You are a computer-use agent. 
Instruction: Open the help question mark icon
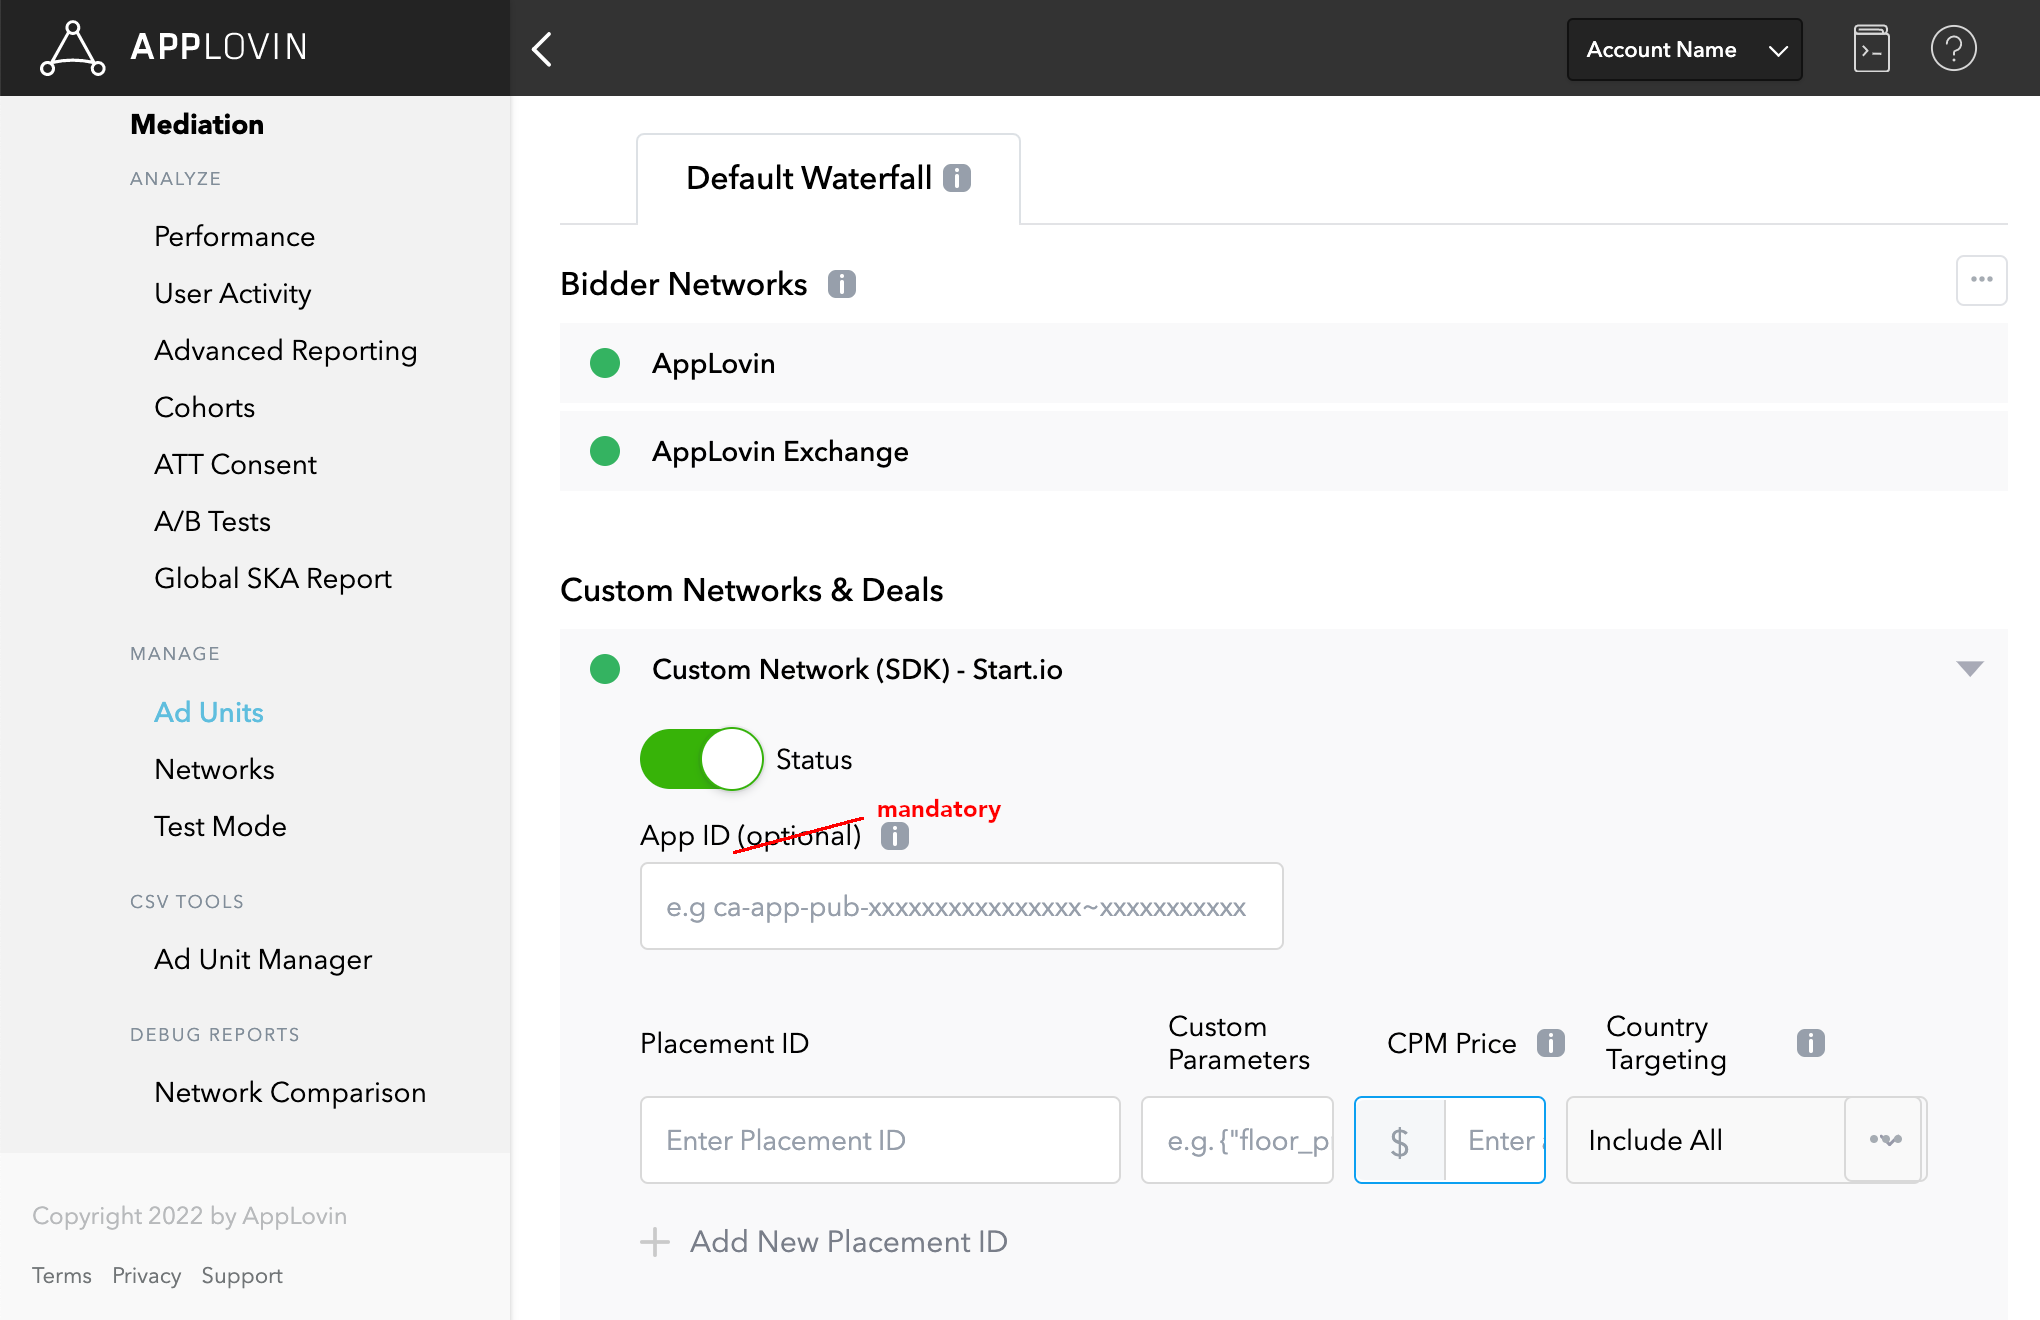[x=1953, y=49]
